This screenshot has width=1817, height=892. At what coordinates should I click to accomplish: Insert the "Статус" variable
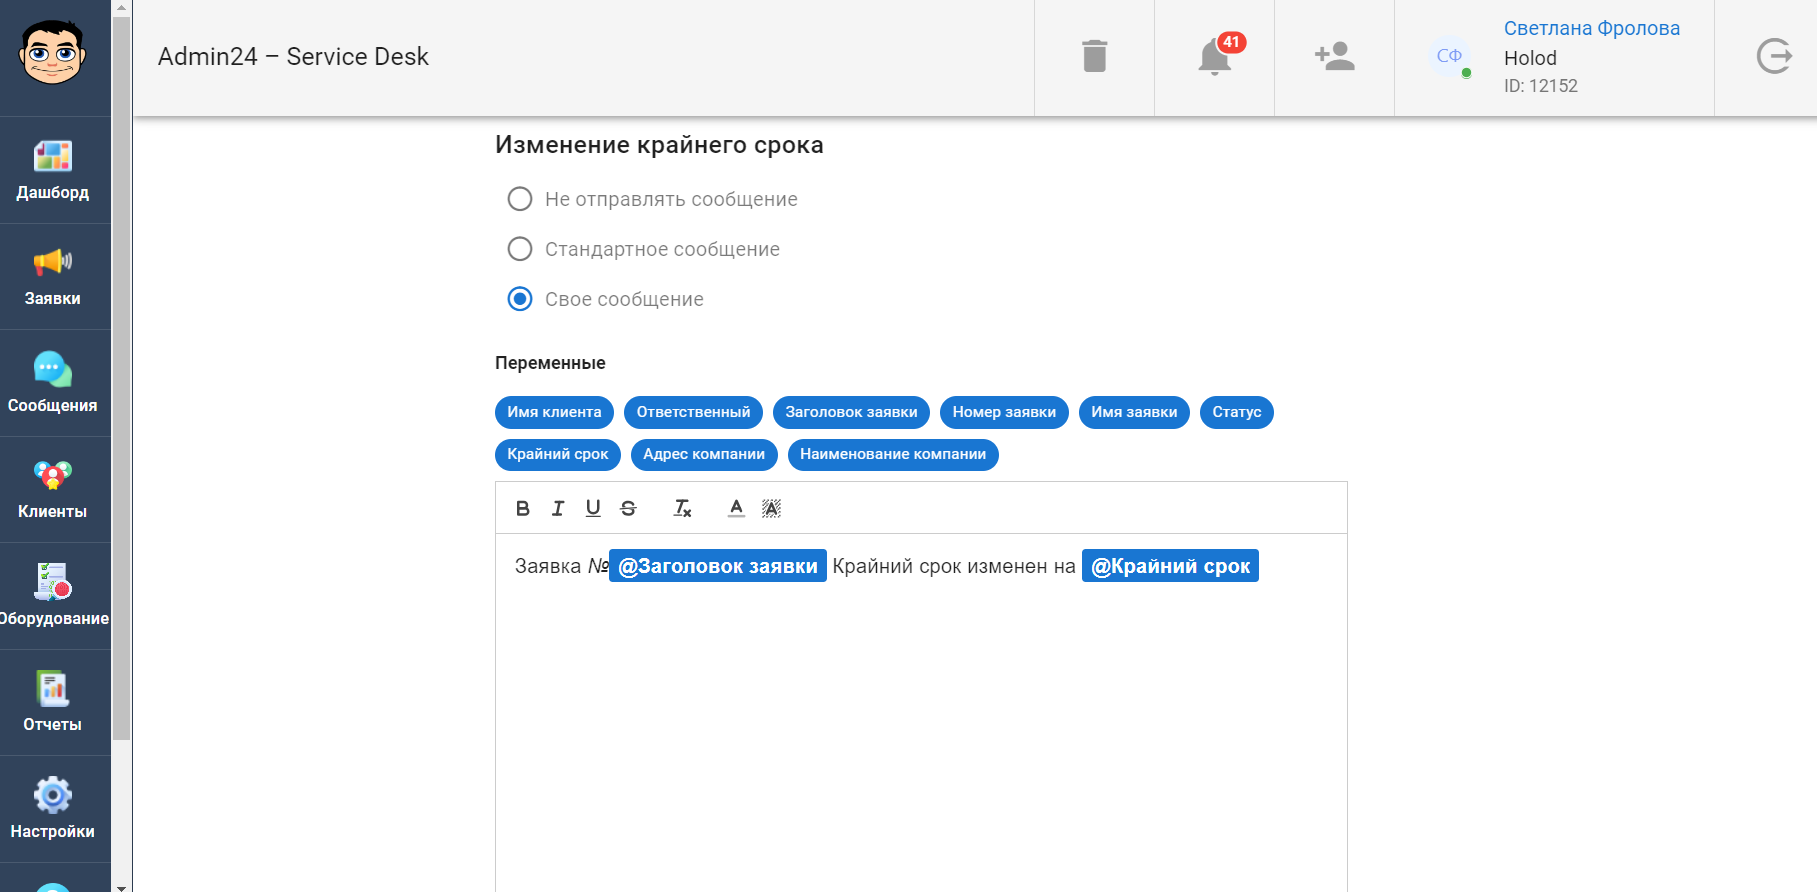tap(1237, 412)
